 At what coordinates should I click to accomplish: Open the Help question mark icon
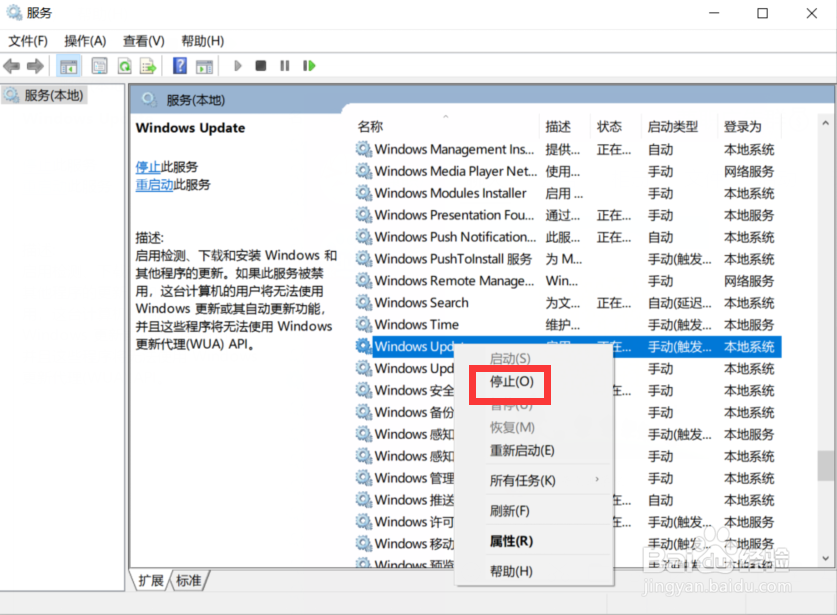180,66
